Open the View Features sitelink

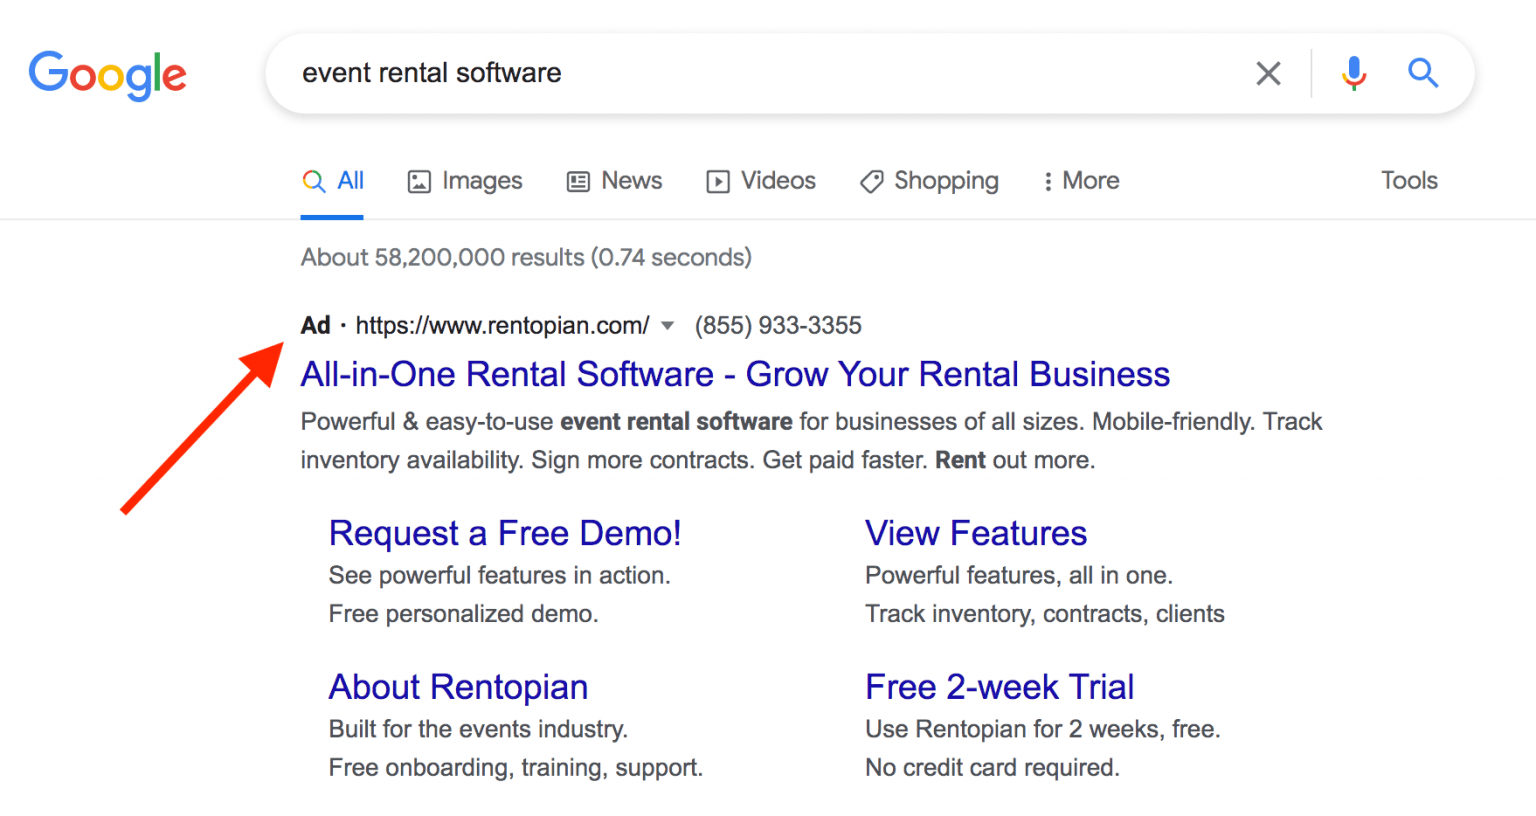[x=976, y=533]
